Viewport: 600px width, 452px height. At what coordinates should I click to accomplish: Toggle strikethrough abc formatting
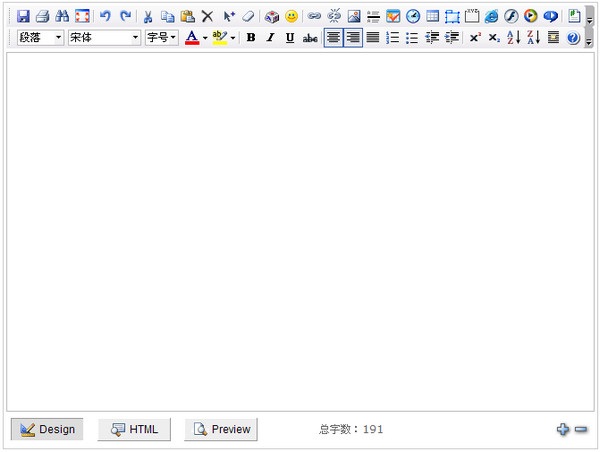coord(310,38)
